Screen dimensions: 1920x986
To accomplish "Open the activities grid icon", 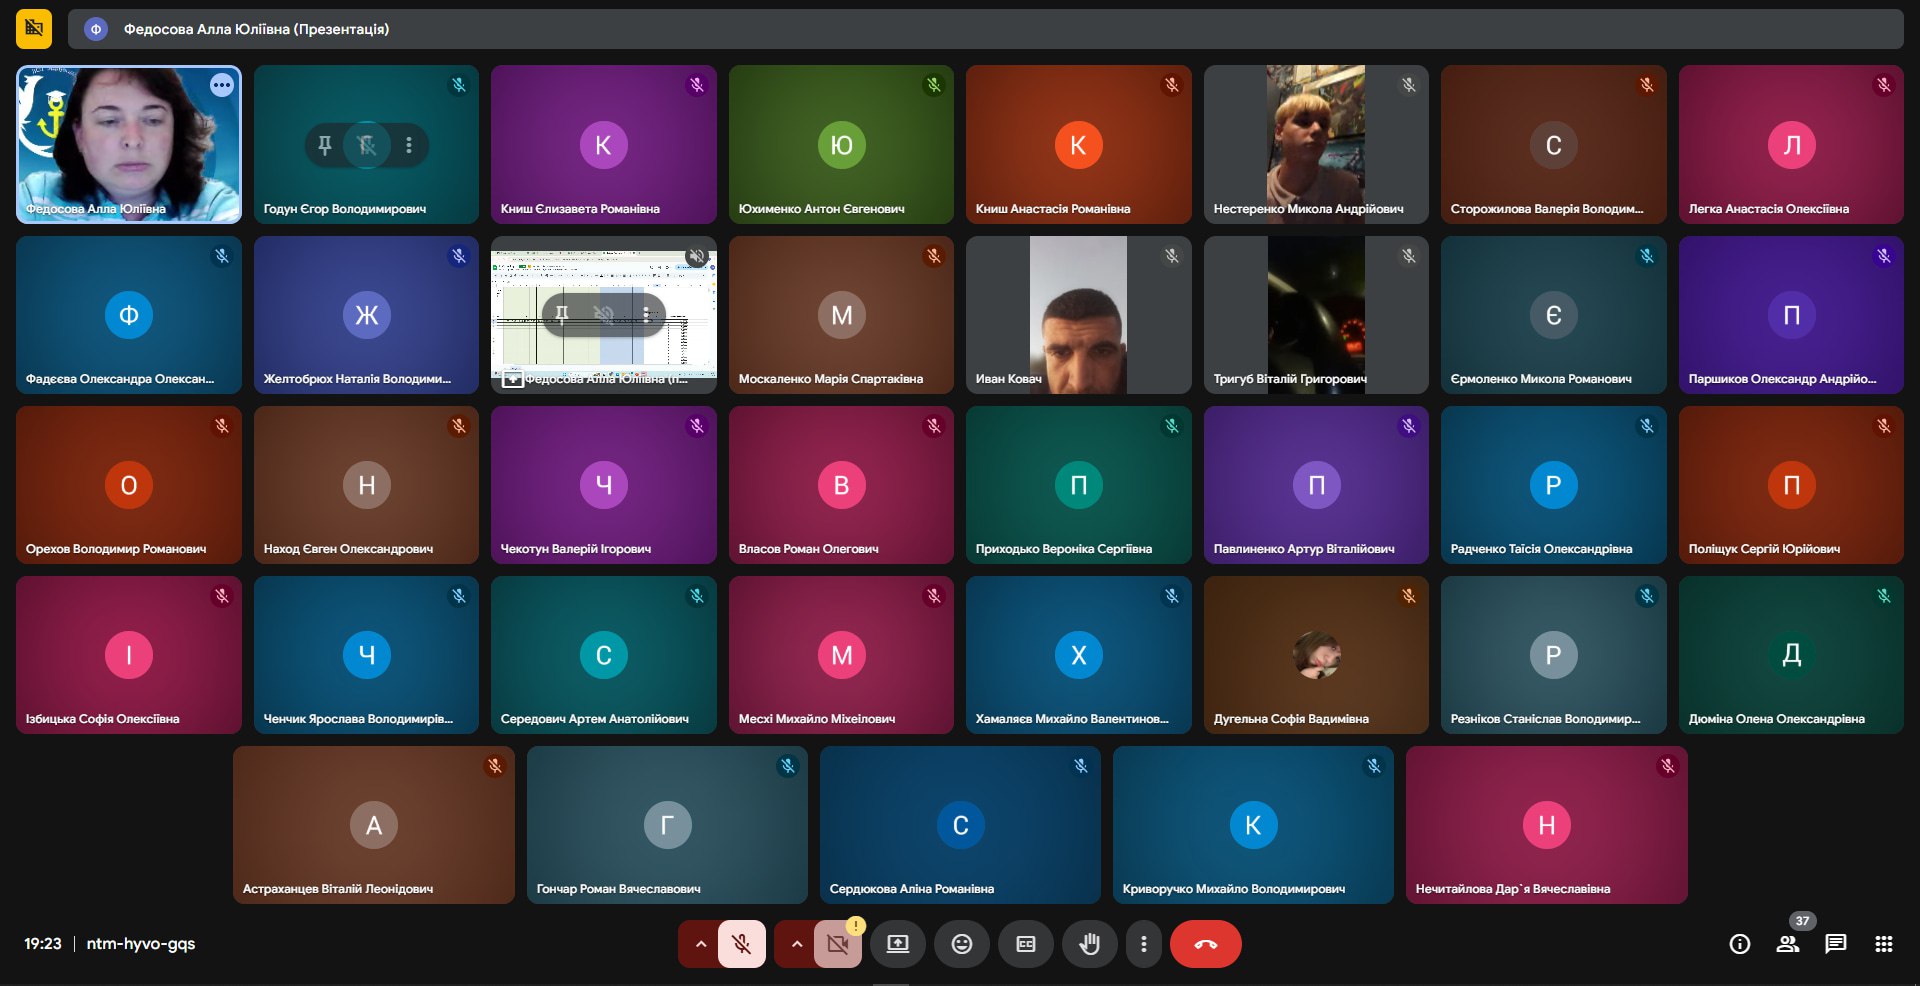I will 1883,944.
